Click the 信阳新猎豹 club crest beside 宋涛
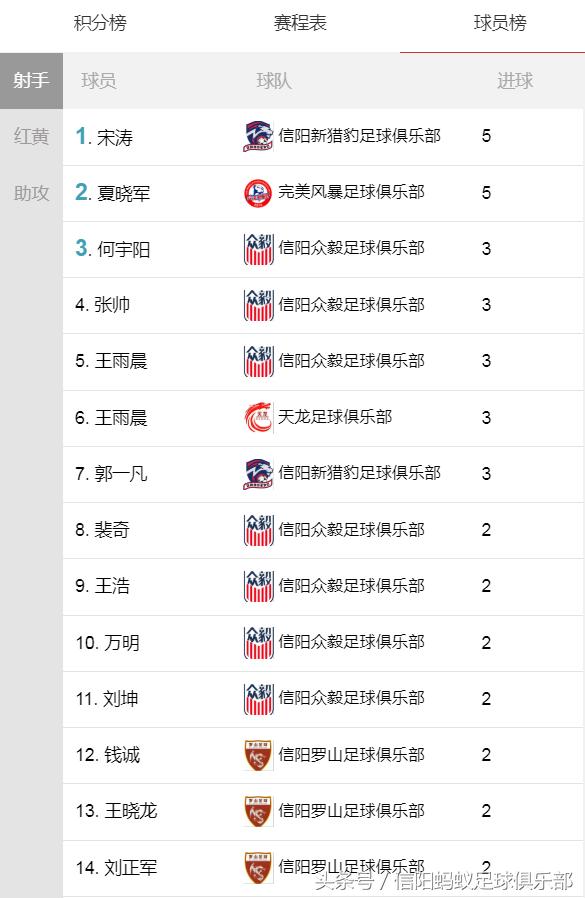The width and height of the screenshot is (585, 898). (x=258, y=137)
